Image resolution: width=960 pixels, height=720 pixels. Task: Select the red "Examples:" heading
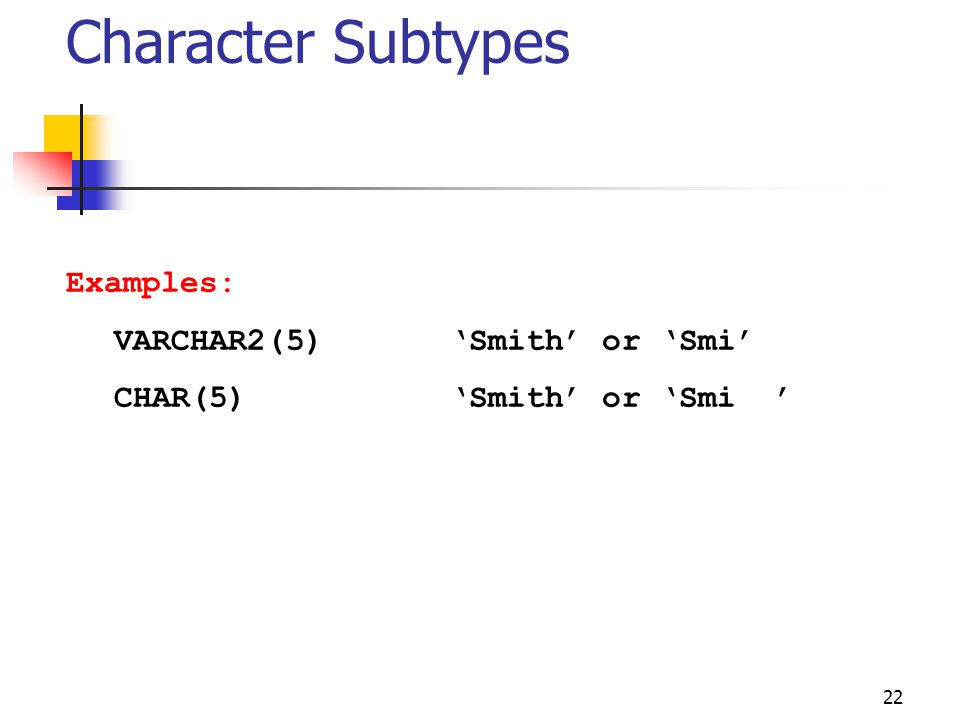149,283
